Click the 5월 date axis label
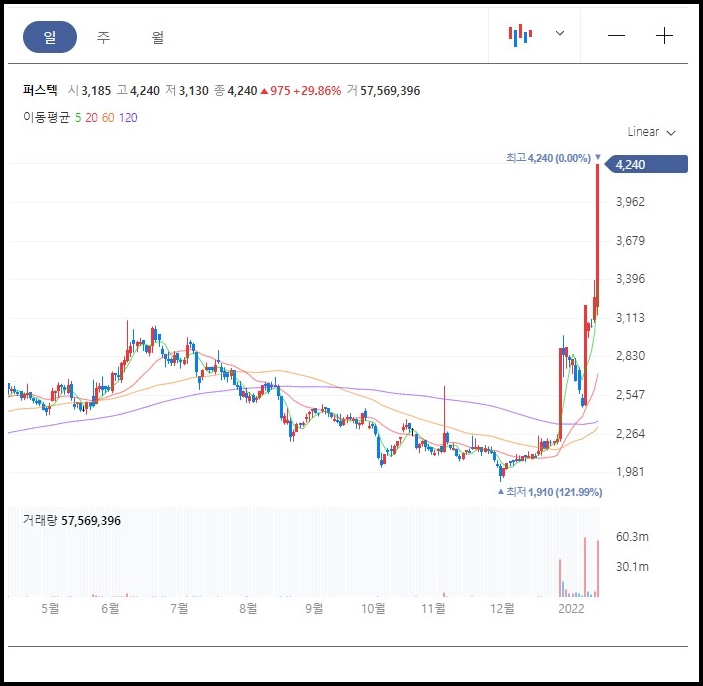The height and width of the screenshot is (686, 703). (50, 608)
